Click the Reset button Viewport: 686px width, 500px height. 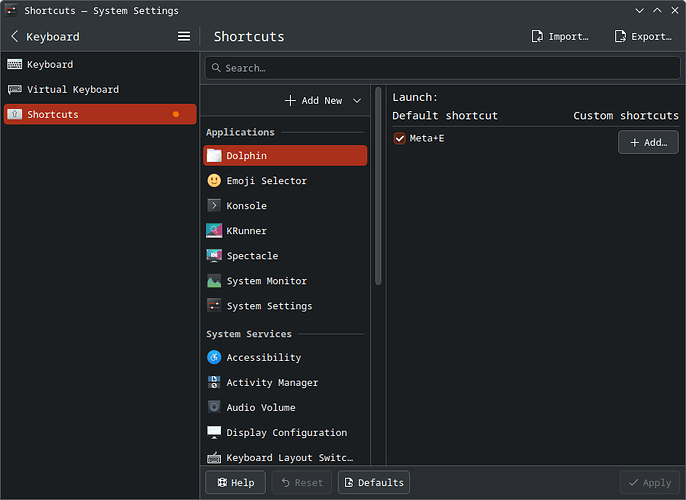[302, 482]
